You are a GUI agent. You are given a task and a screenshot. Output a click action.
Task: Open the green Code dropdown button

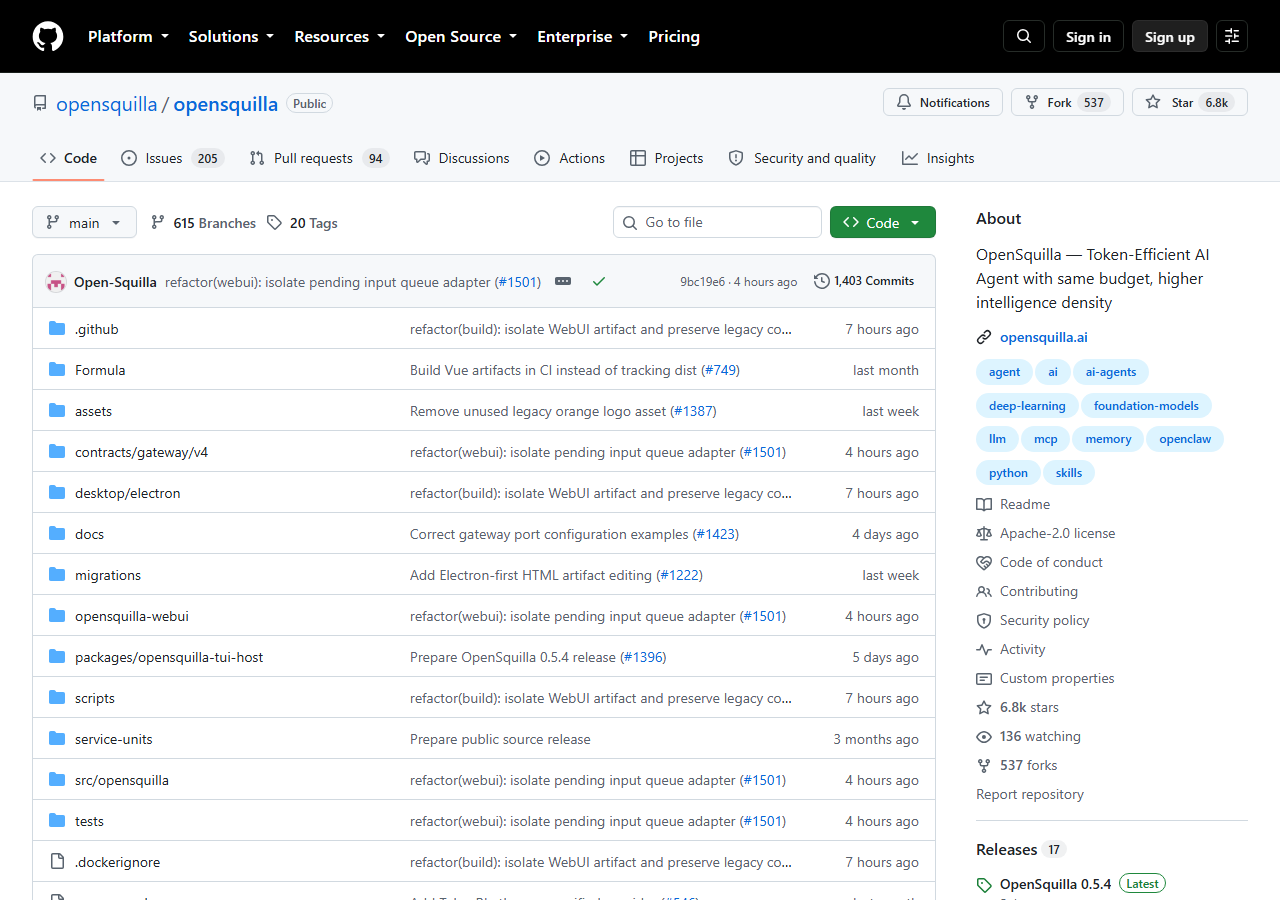(x=883, y=222)
